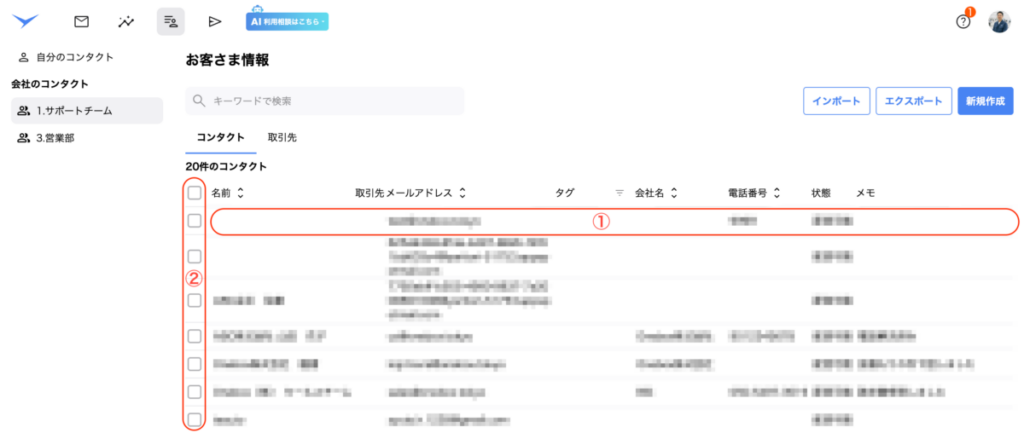Click the 新規作成 button
Screen dimensions: 1024x433
click(984, 101)
